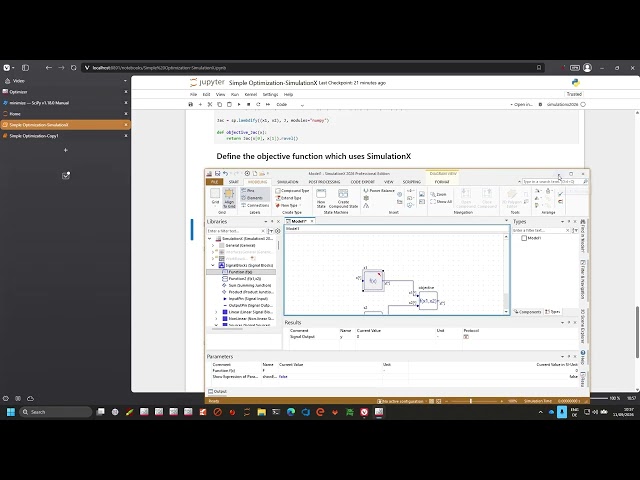Switch to the Components panel tab
Image resolution: width=640 pixels, height=480 pixels.
(527, 312)
